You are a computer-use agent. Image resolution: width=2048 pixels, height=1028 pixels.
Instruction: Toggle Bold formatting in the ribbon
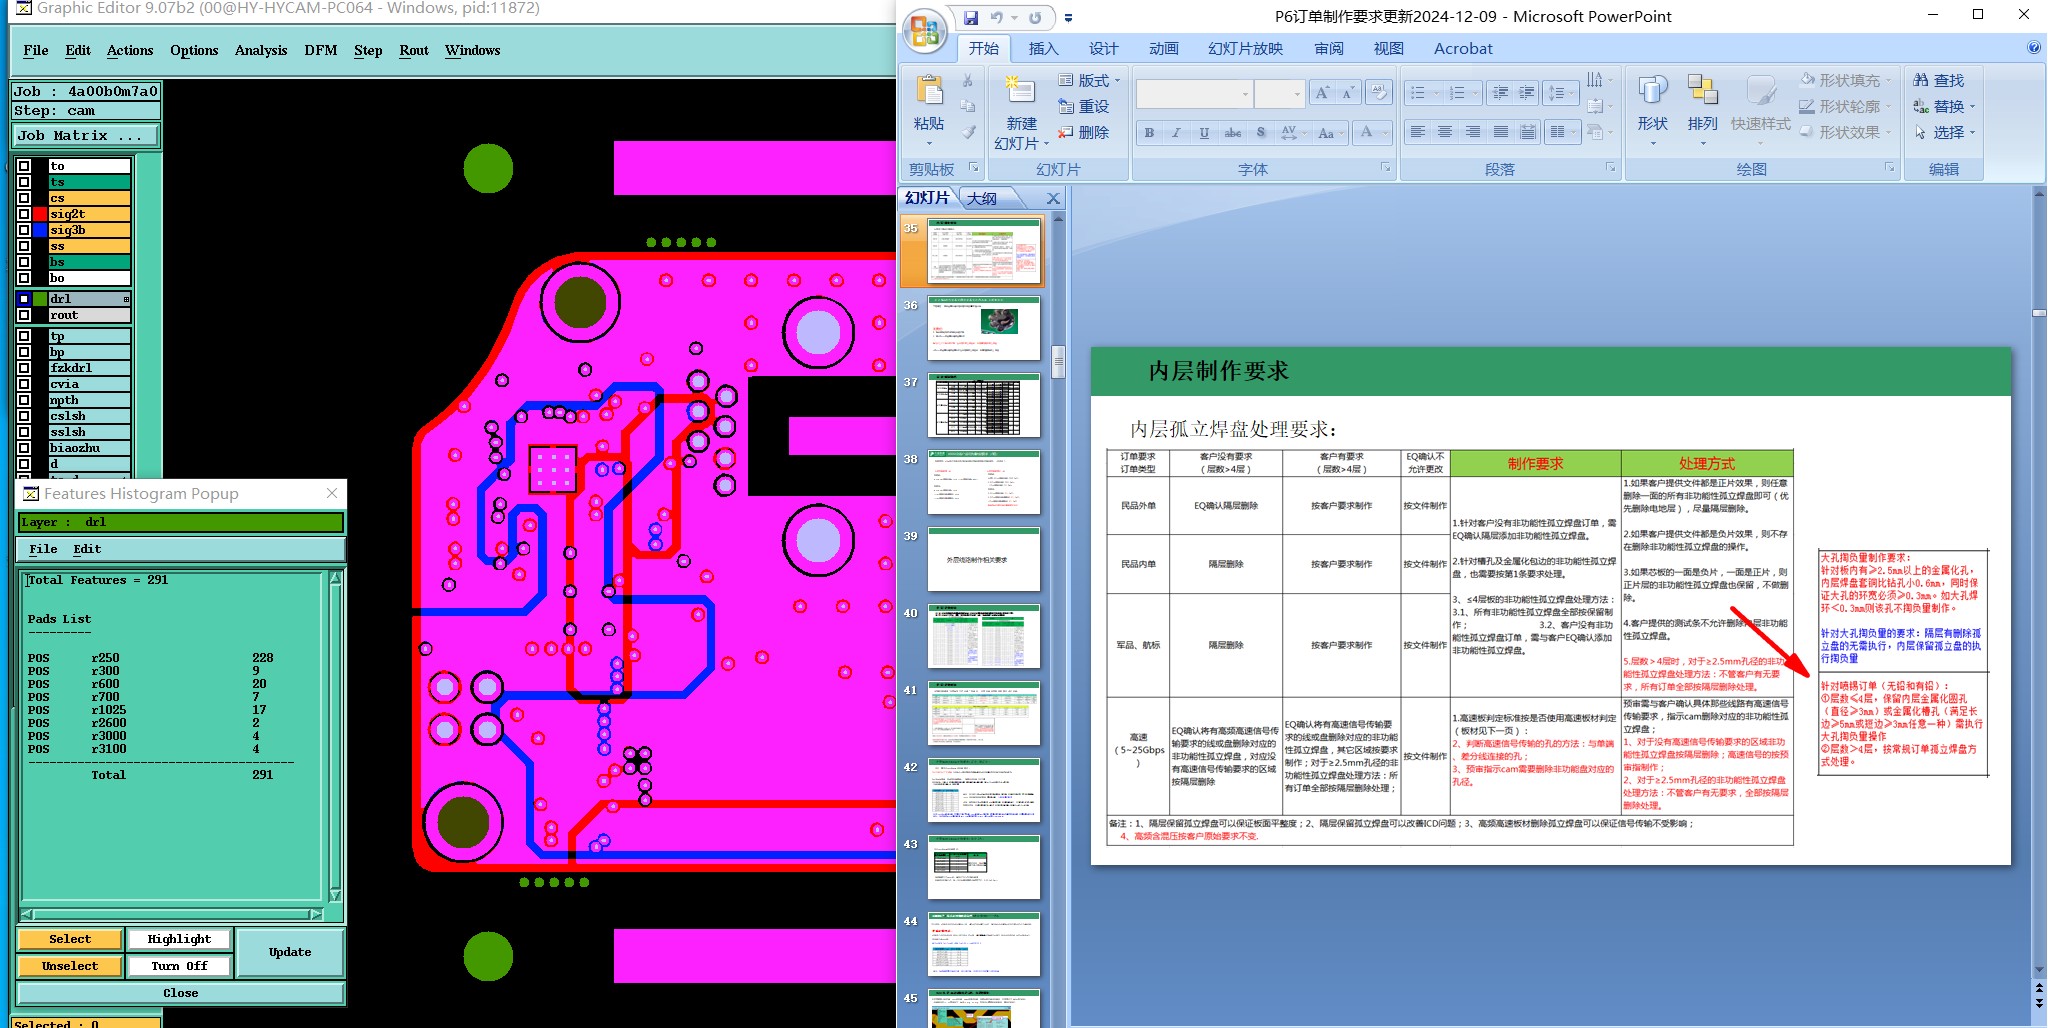[x=1149, y=132]
